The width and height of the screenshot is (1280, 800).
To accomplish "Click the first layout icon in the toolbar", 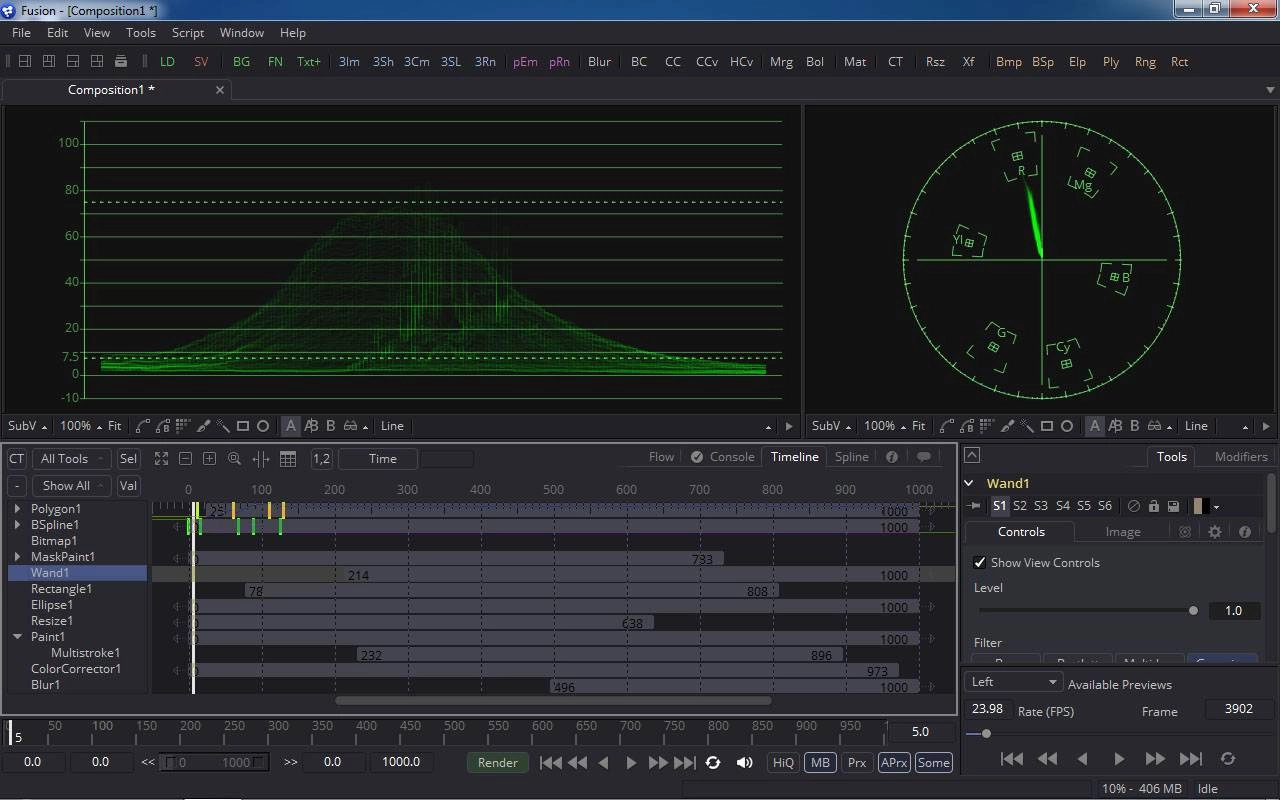I will click(25, 61).
